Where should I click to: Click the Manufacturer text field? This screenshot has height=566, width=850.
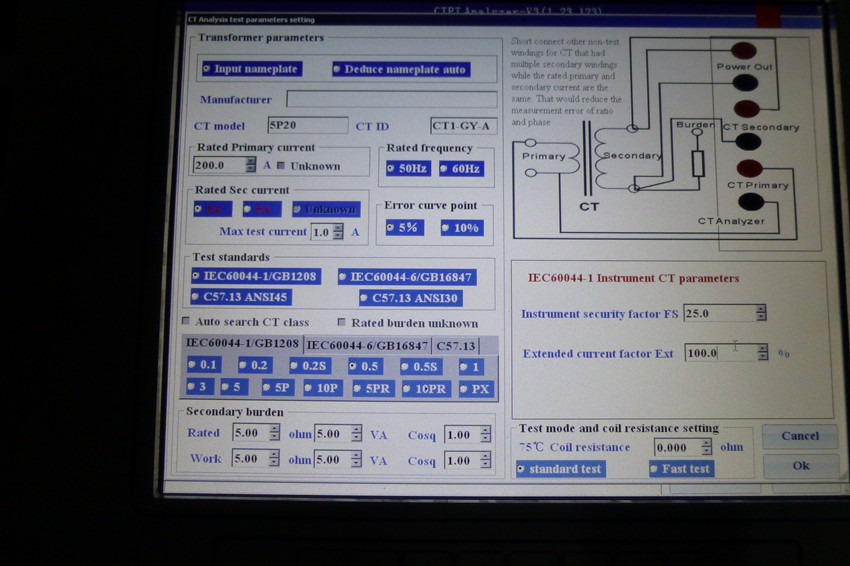pos(391,100)
